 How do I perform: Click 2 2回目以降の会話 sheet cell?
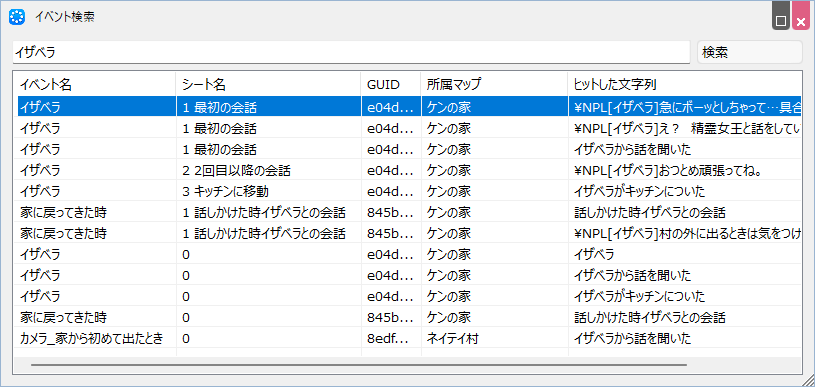(268, 170)
